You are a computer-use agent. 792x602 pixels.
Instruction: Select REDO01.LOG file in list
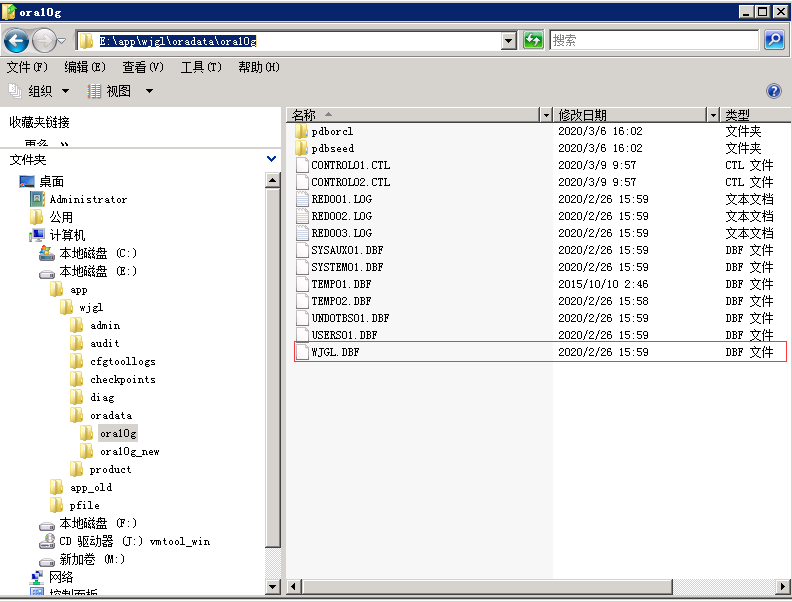tap(341, 199)
